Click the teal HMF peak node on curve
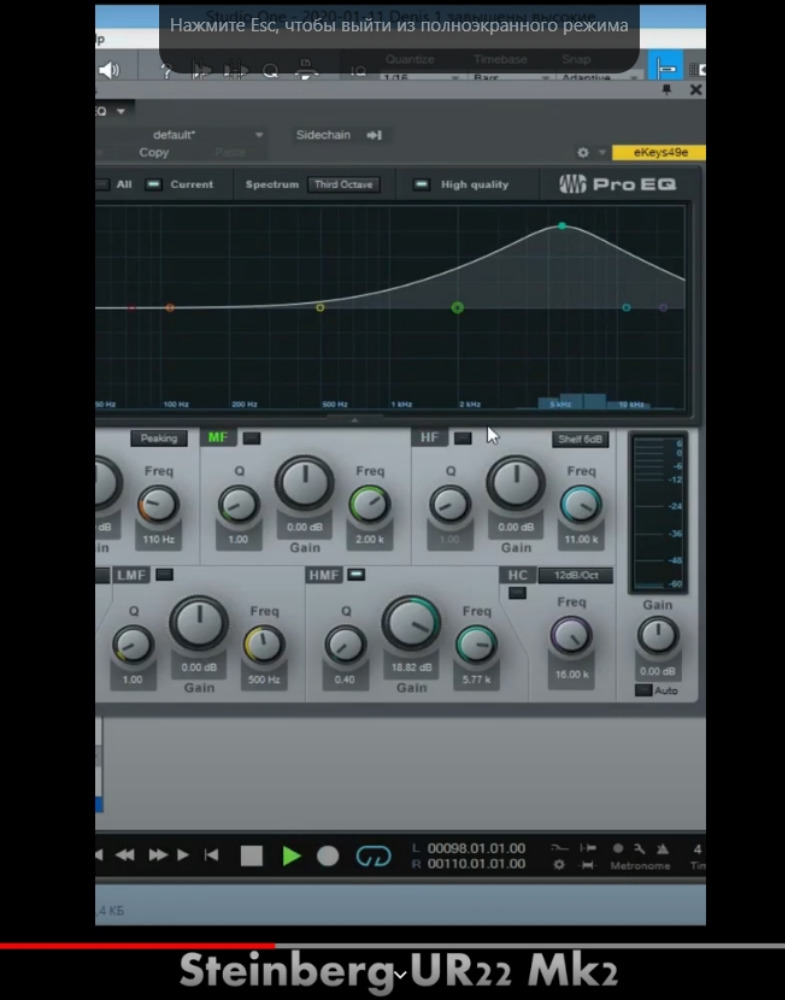 coord(562,226)
